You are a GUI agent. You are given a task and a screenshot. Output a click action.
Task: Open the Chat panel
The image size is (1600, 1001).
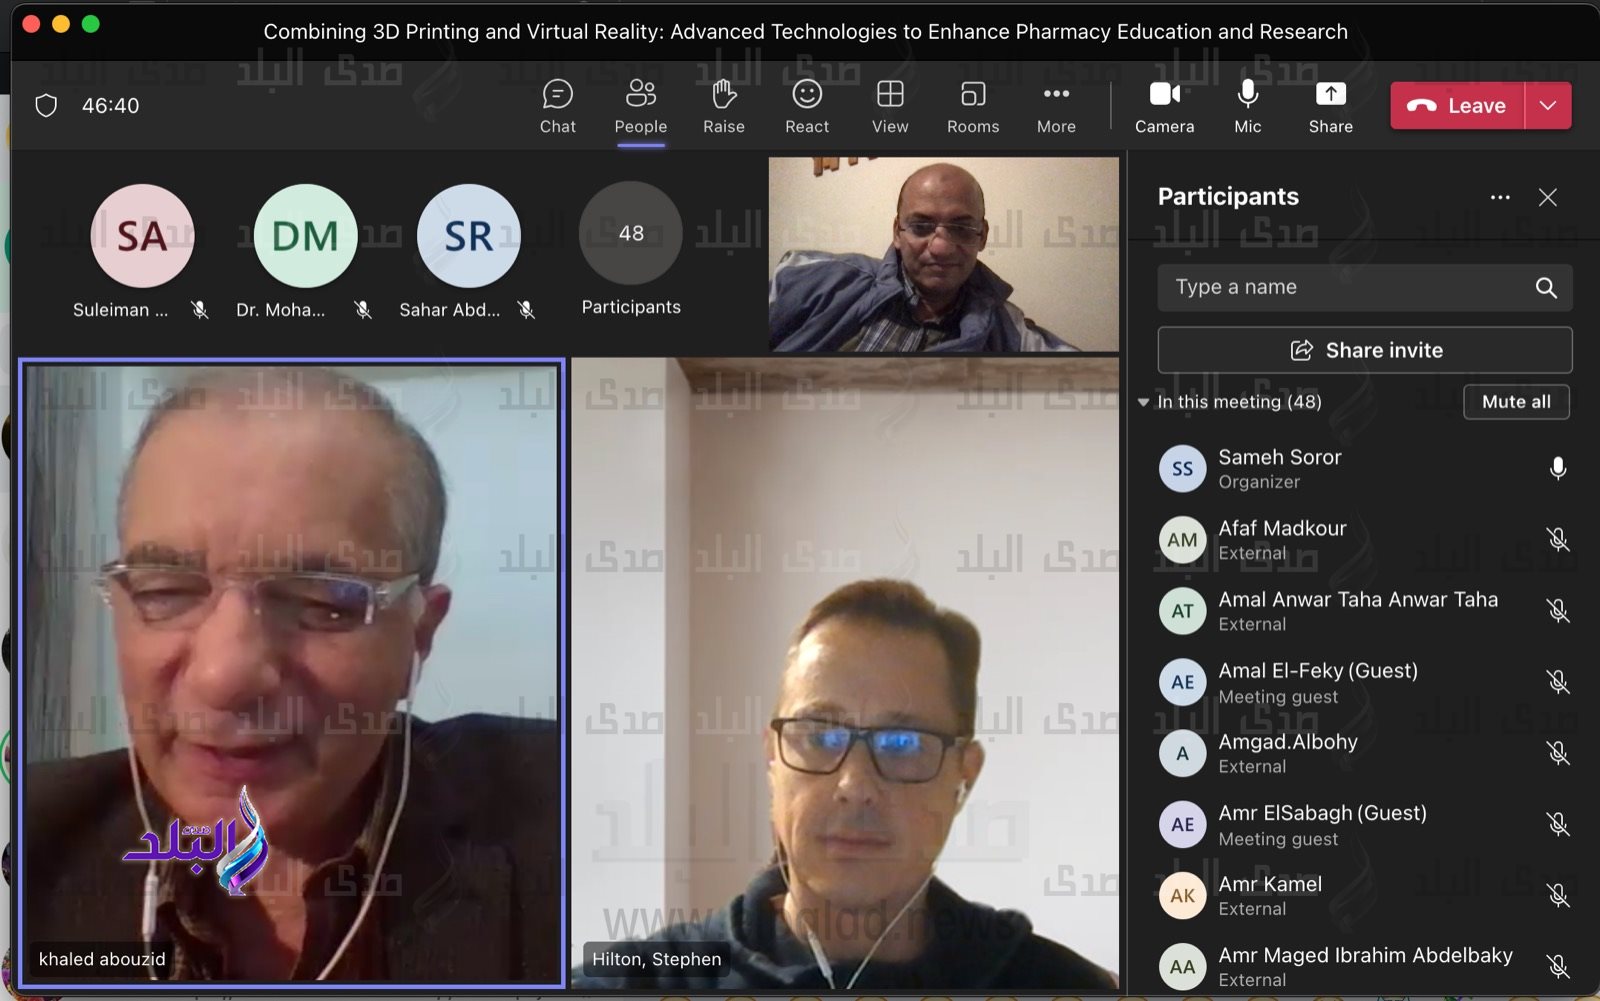(x=557, y=106)
